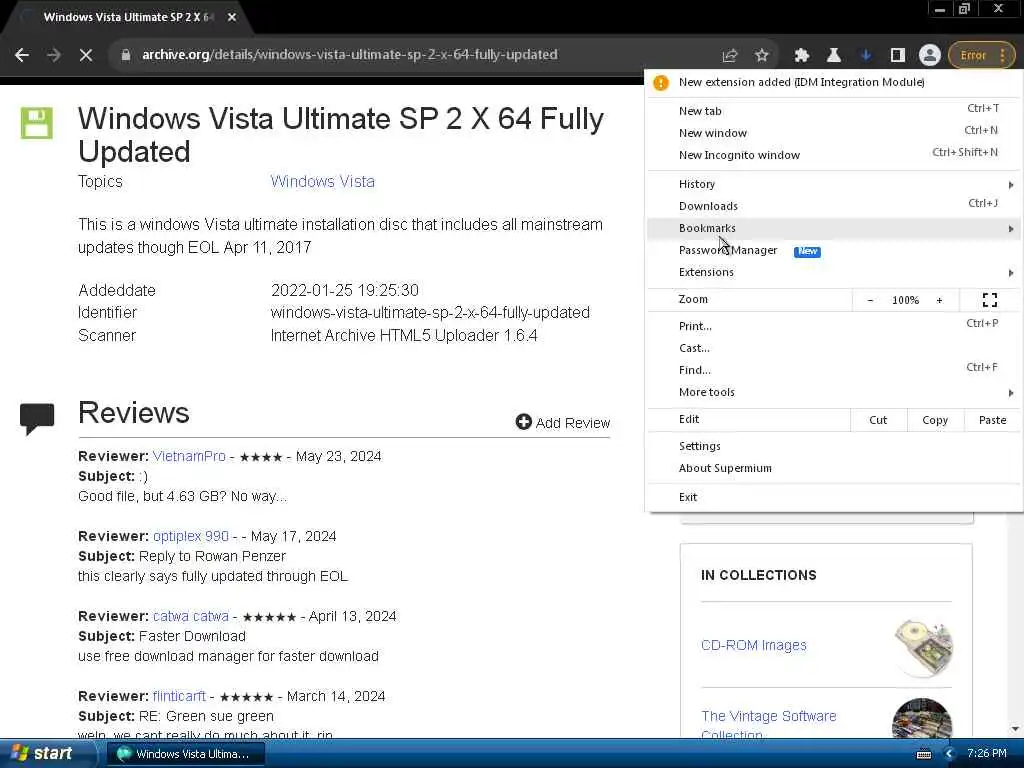The image size is (1024, 768).
Task: Open the extensions puzzle icon
Action: [801, 56]
